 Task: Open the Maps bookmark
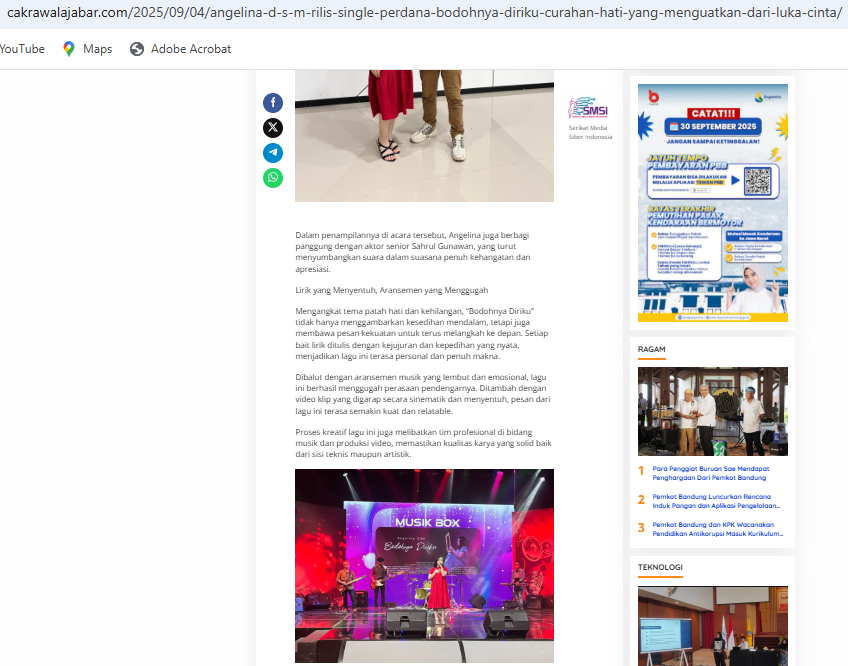(87, 49)
